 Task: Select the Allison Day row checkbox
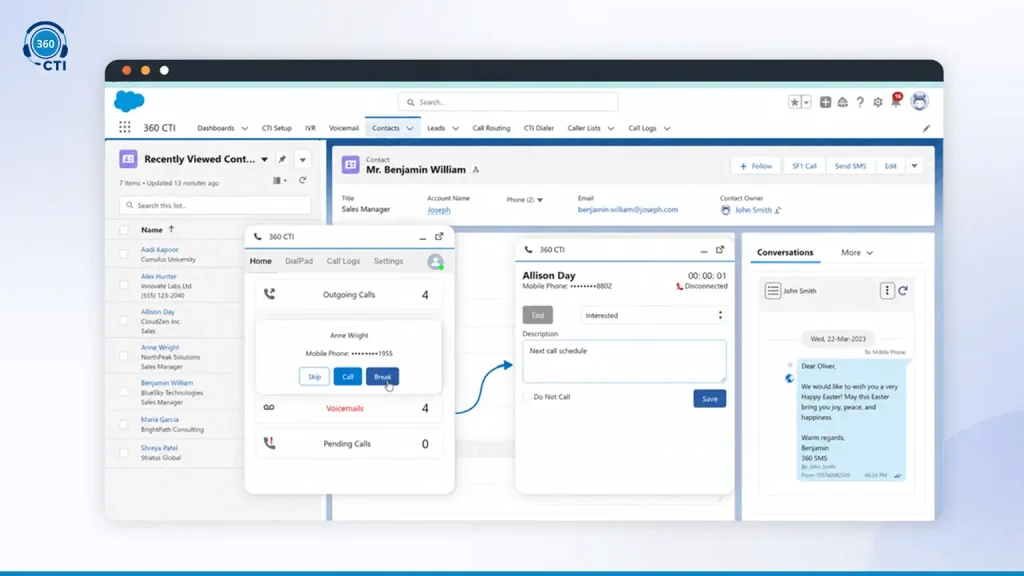[x=124, y=321]
